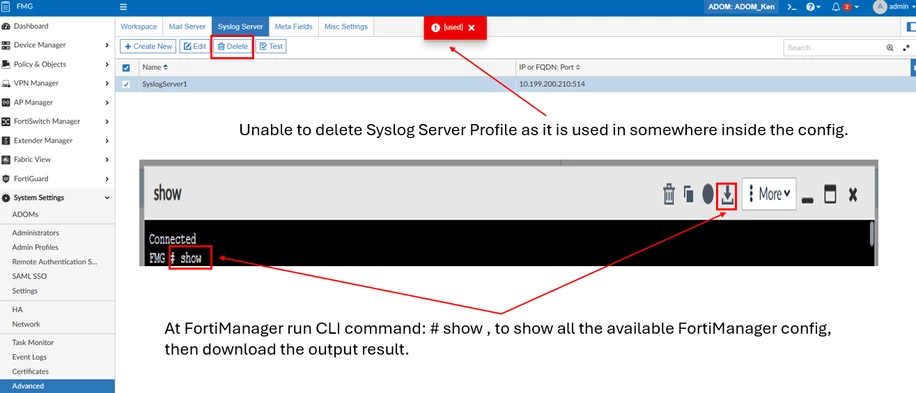Select the Syslog Server tab
Screen dimensions: 916x393
coord(240,27)
